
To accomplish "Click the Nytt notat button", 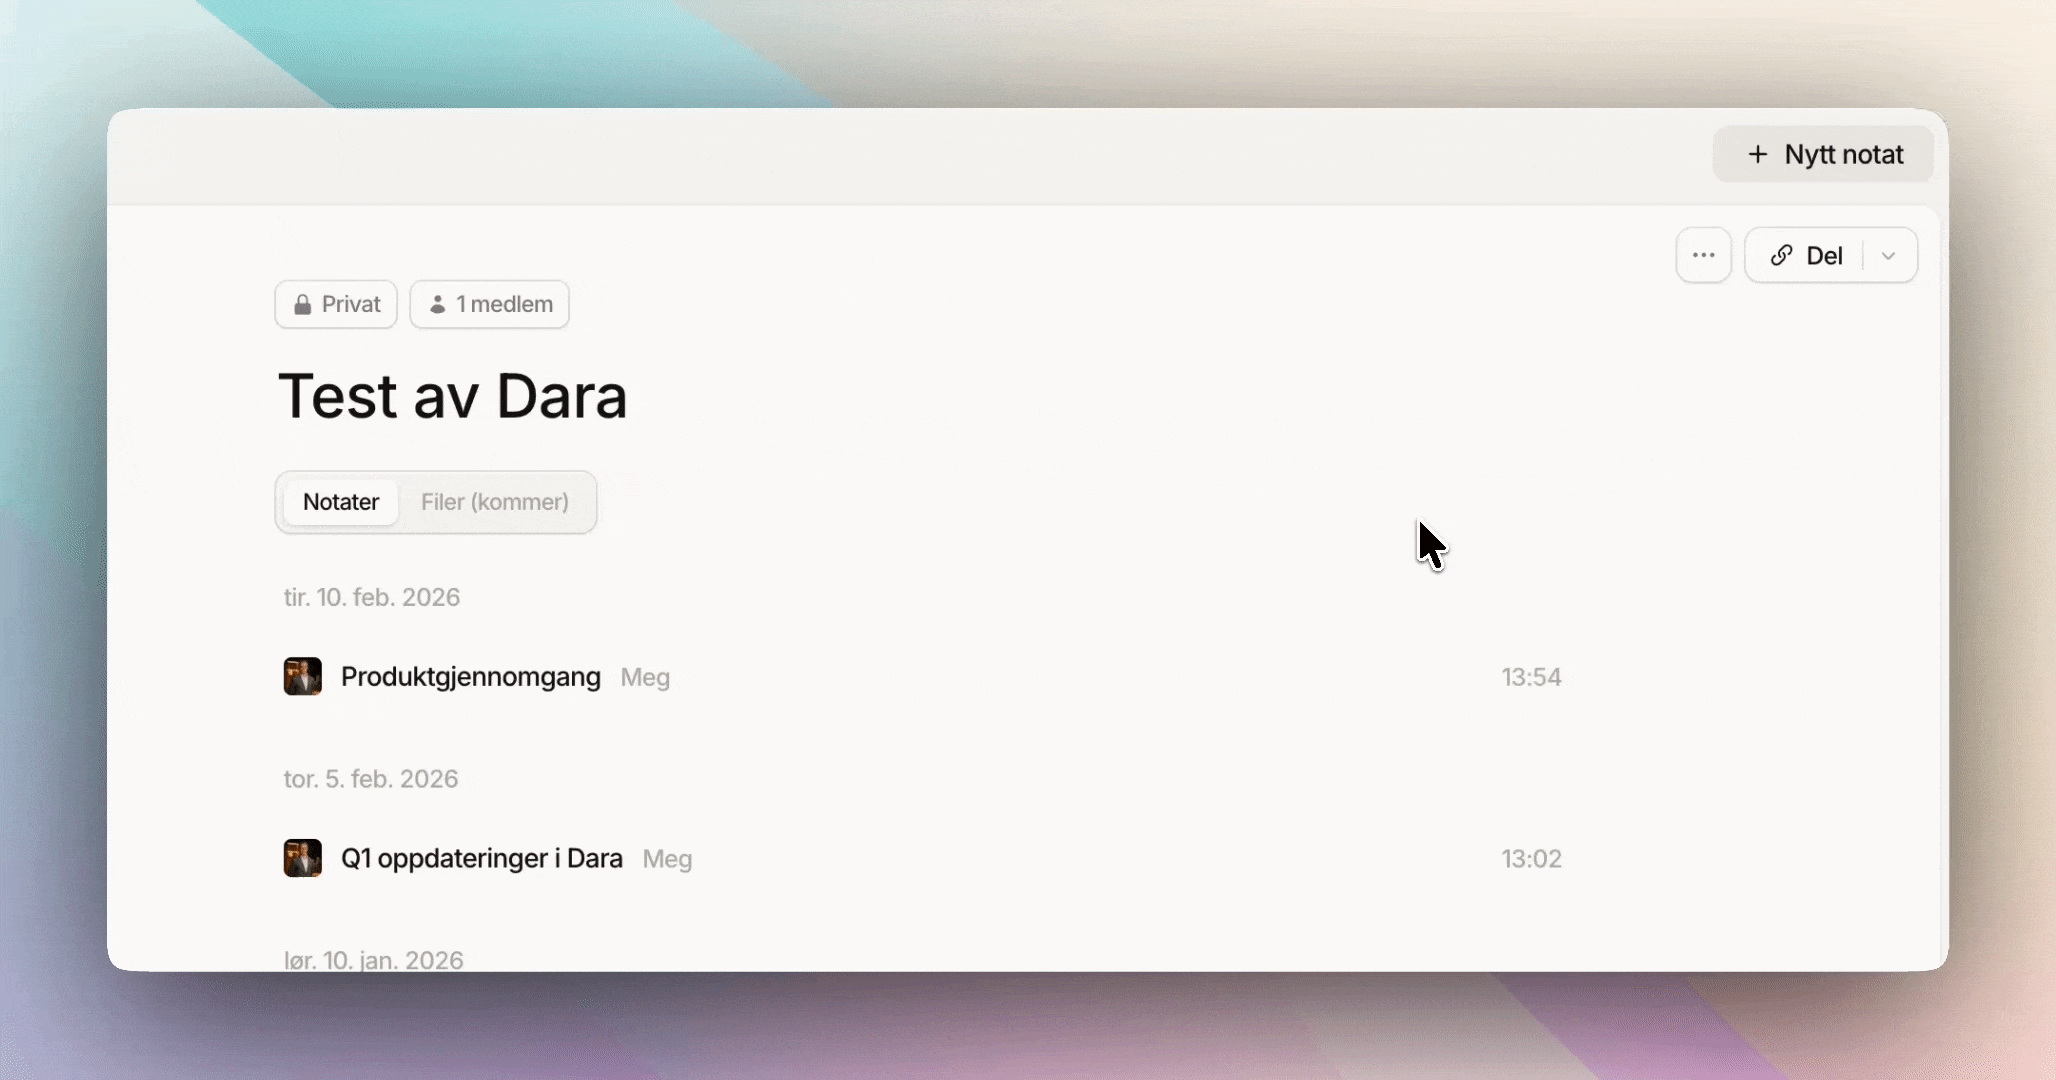I will [1843, 154].
